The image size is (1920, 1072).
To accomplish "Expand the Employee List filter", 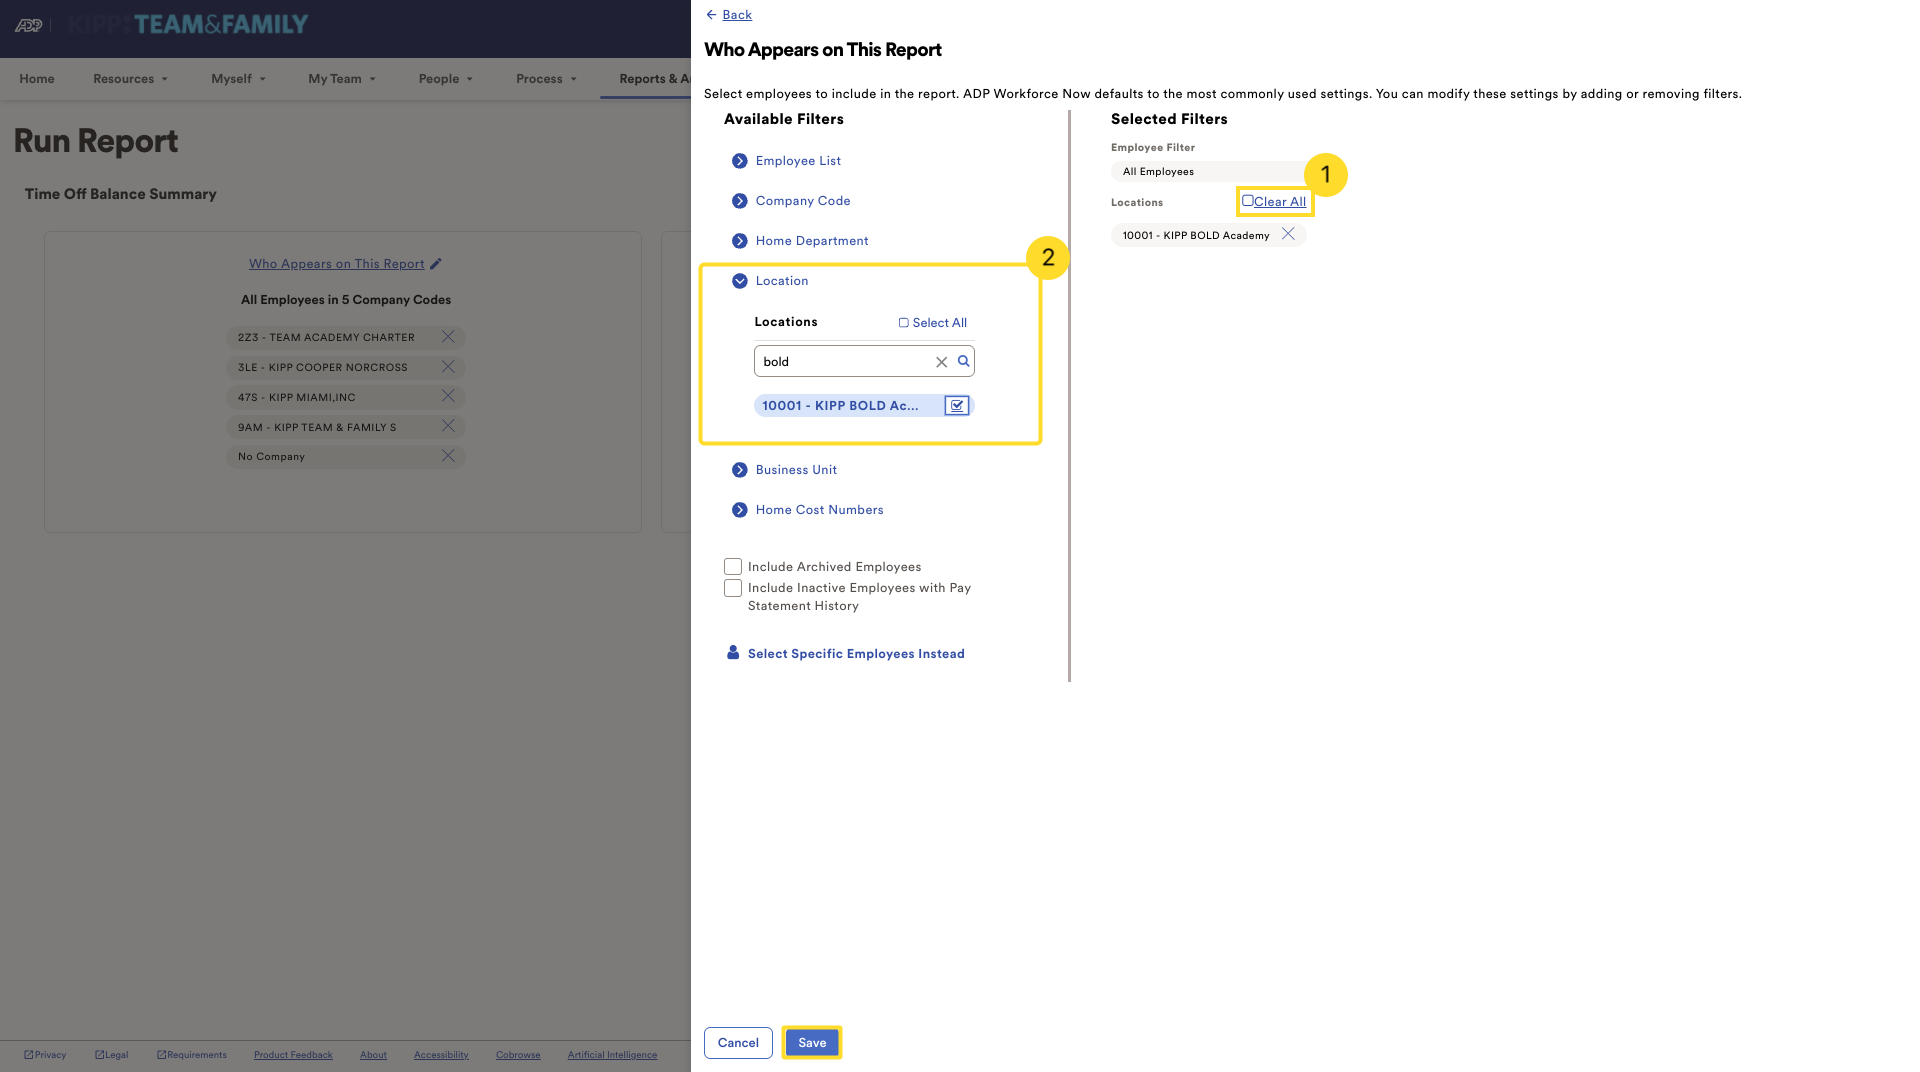I will click(740, 161).
